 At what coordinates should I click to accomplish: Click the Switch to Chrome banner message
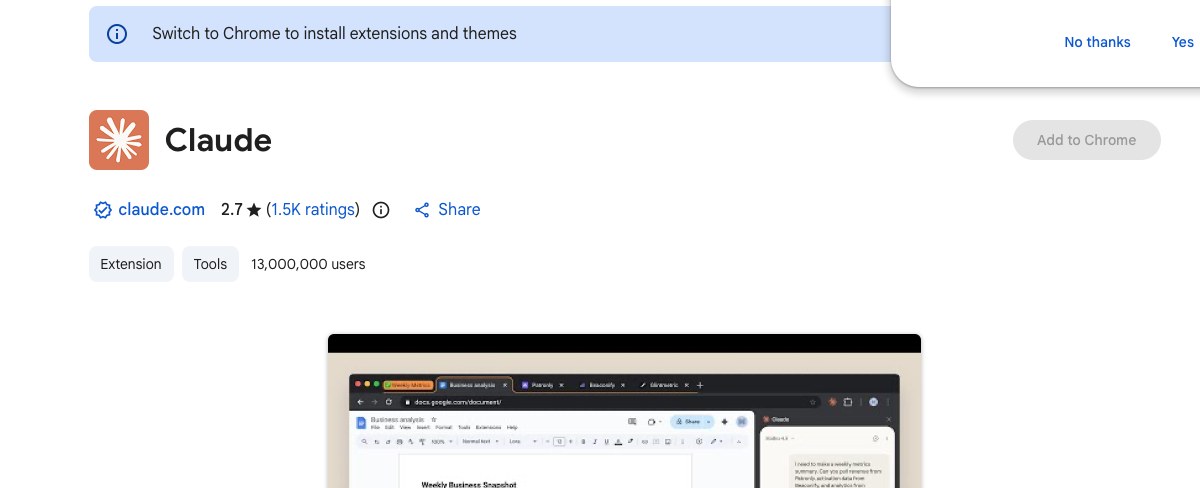pyautogui.click(x=334, y=34)
